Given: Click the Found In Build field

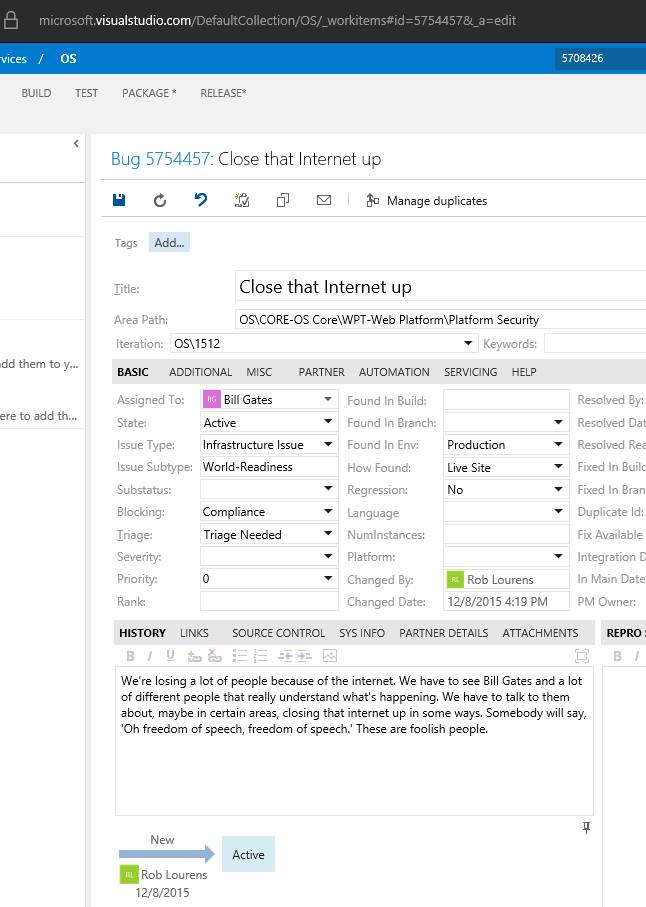Looking at the screenshot, I should [x=506, y=400].
